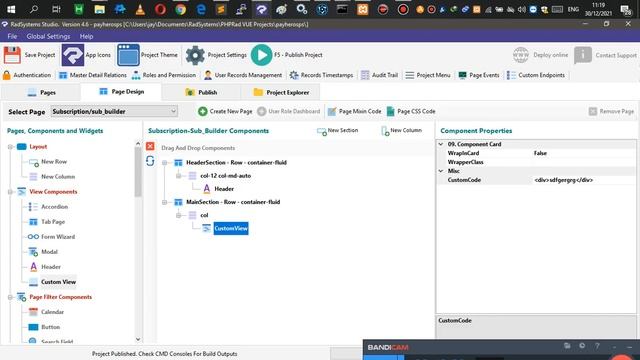Select Header component in widgets list

tap(45, 267)
